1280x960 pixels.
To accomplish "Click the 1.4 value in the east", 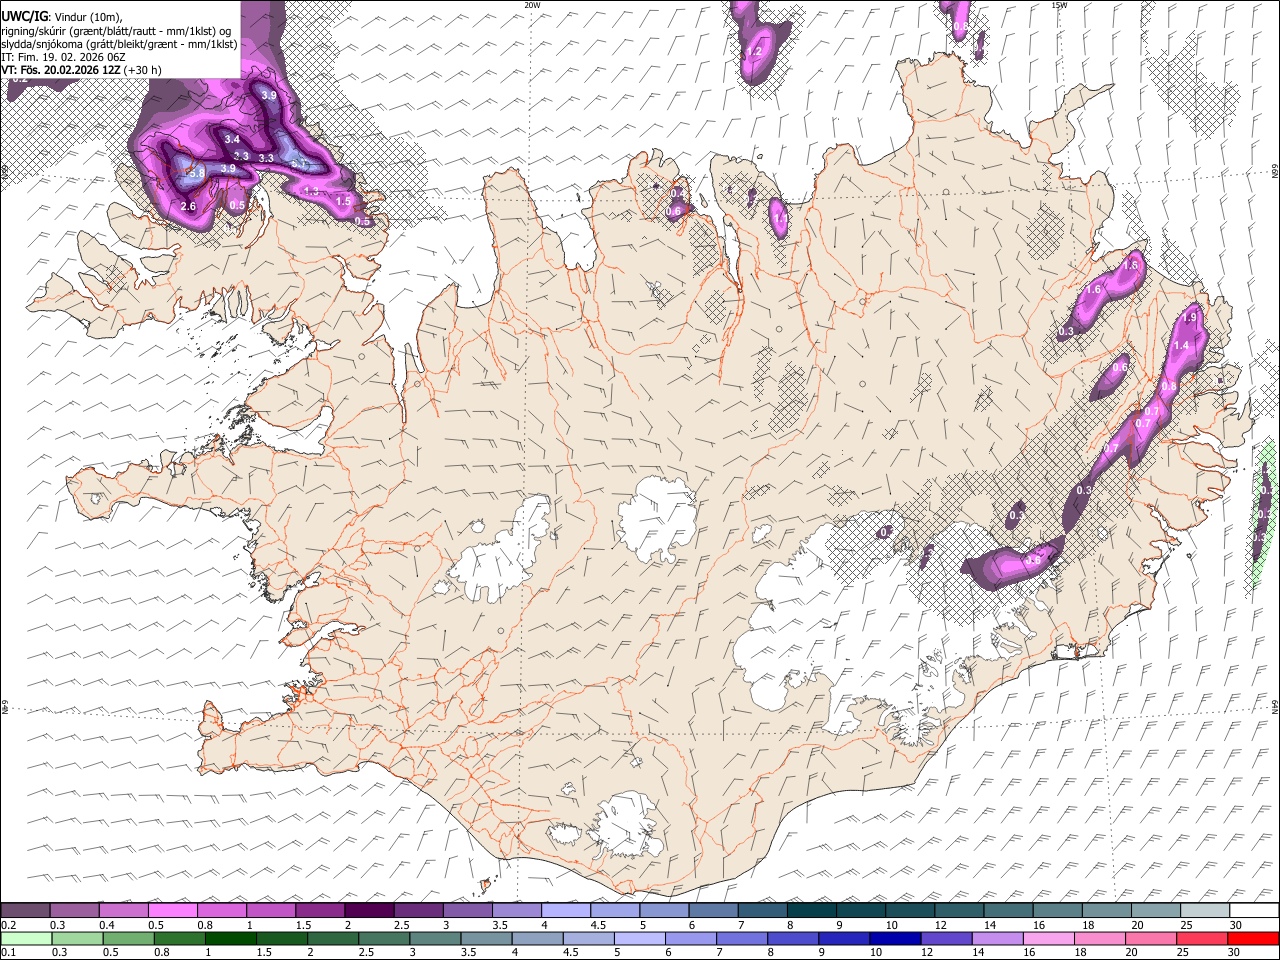I will coord(1181,345).
